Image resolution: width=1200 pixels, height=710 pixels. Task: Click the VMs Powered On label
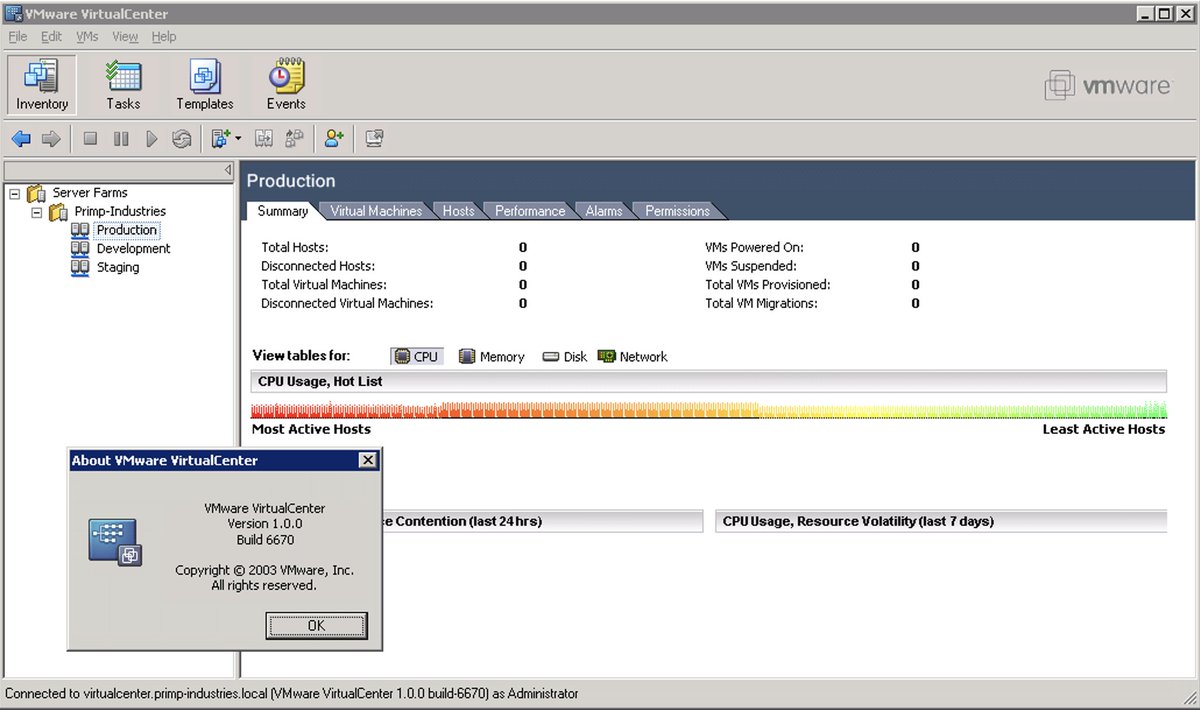(x=754, y=247)
